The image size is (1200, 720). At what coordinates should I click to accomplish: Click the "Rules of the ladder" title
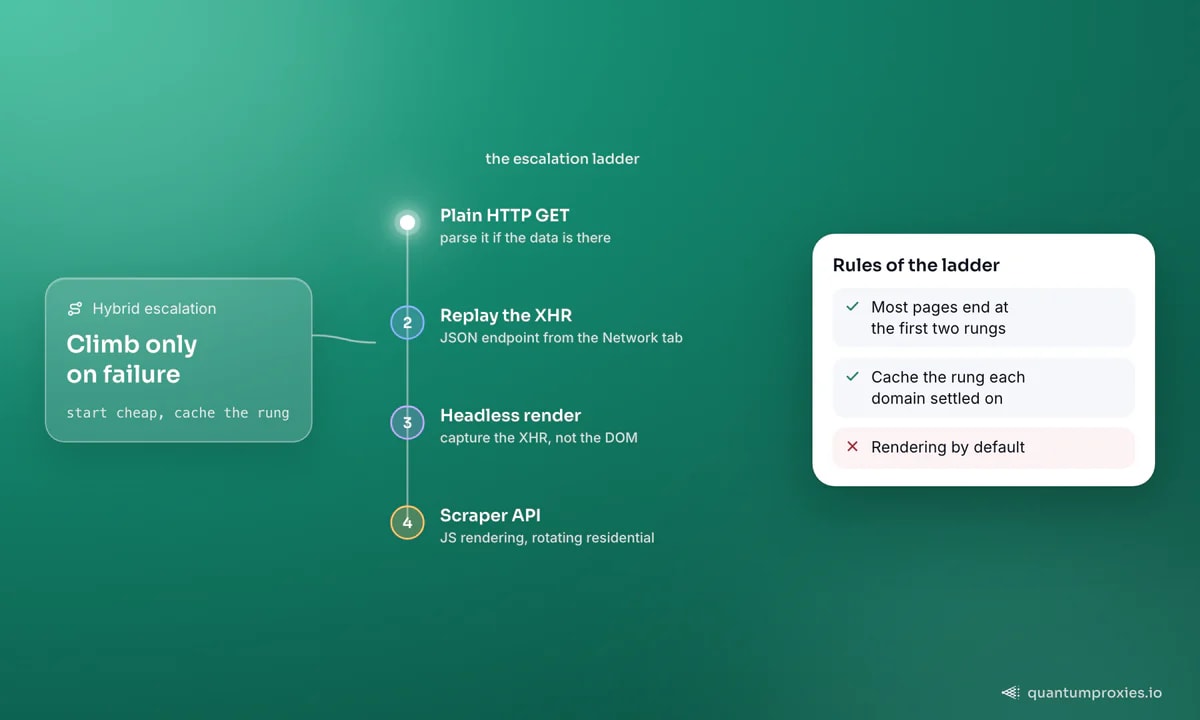tap(916, 265)
